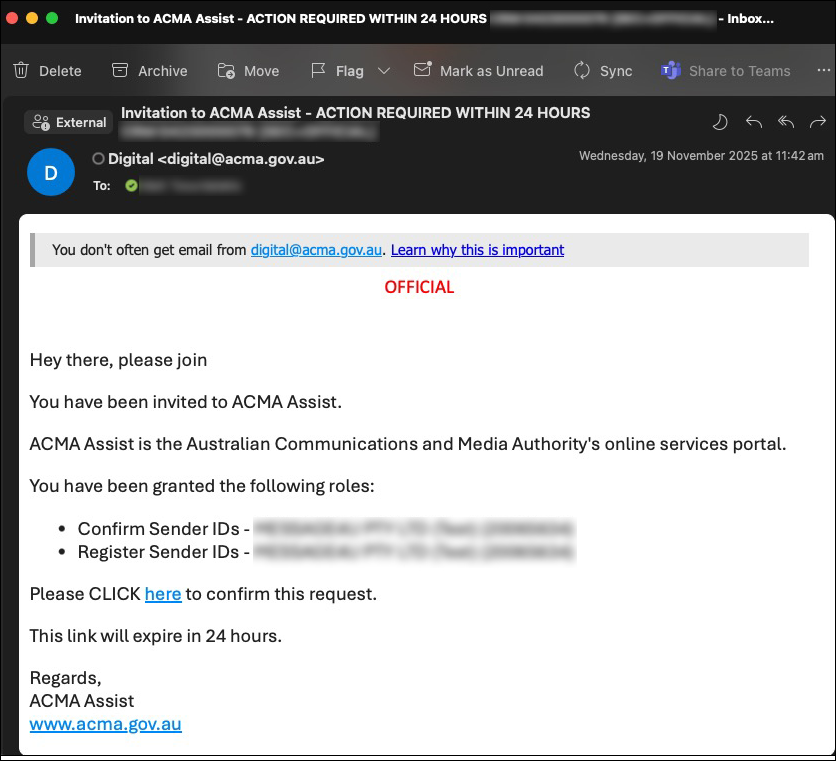Screen dimensions: 836x761
Task: Toggle the flag on this email
Action: click(340, 70)
